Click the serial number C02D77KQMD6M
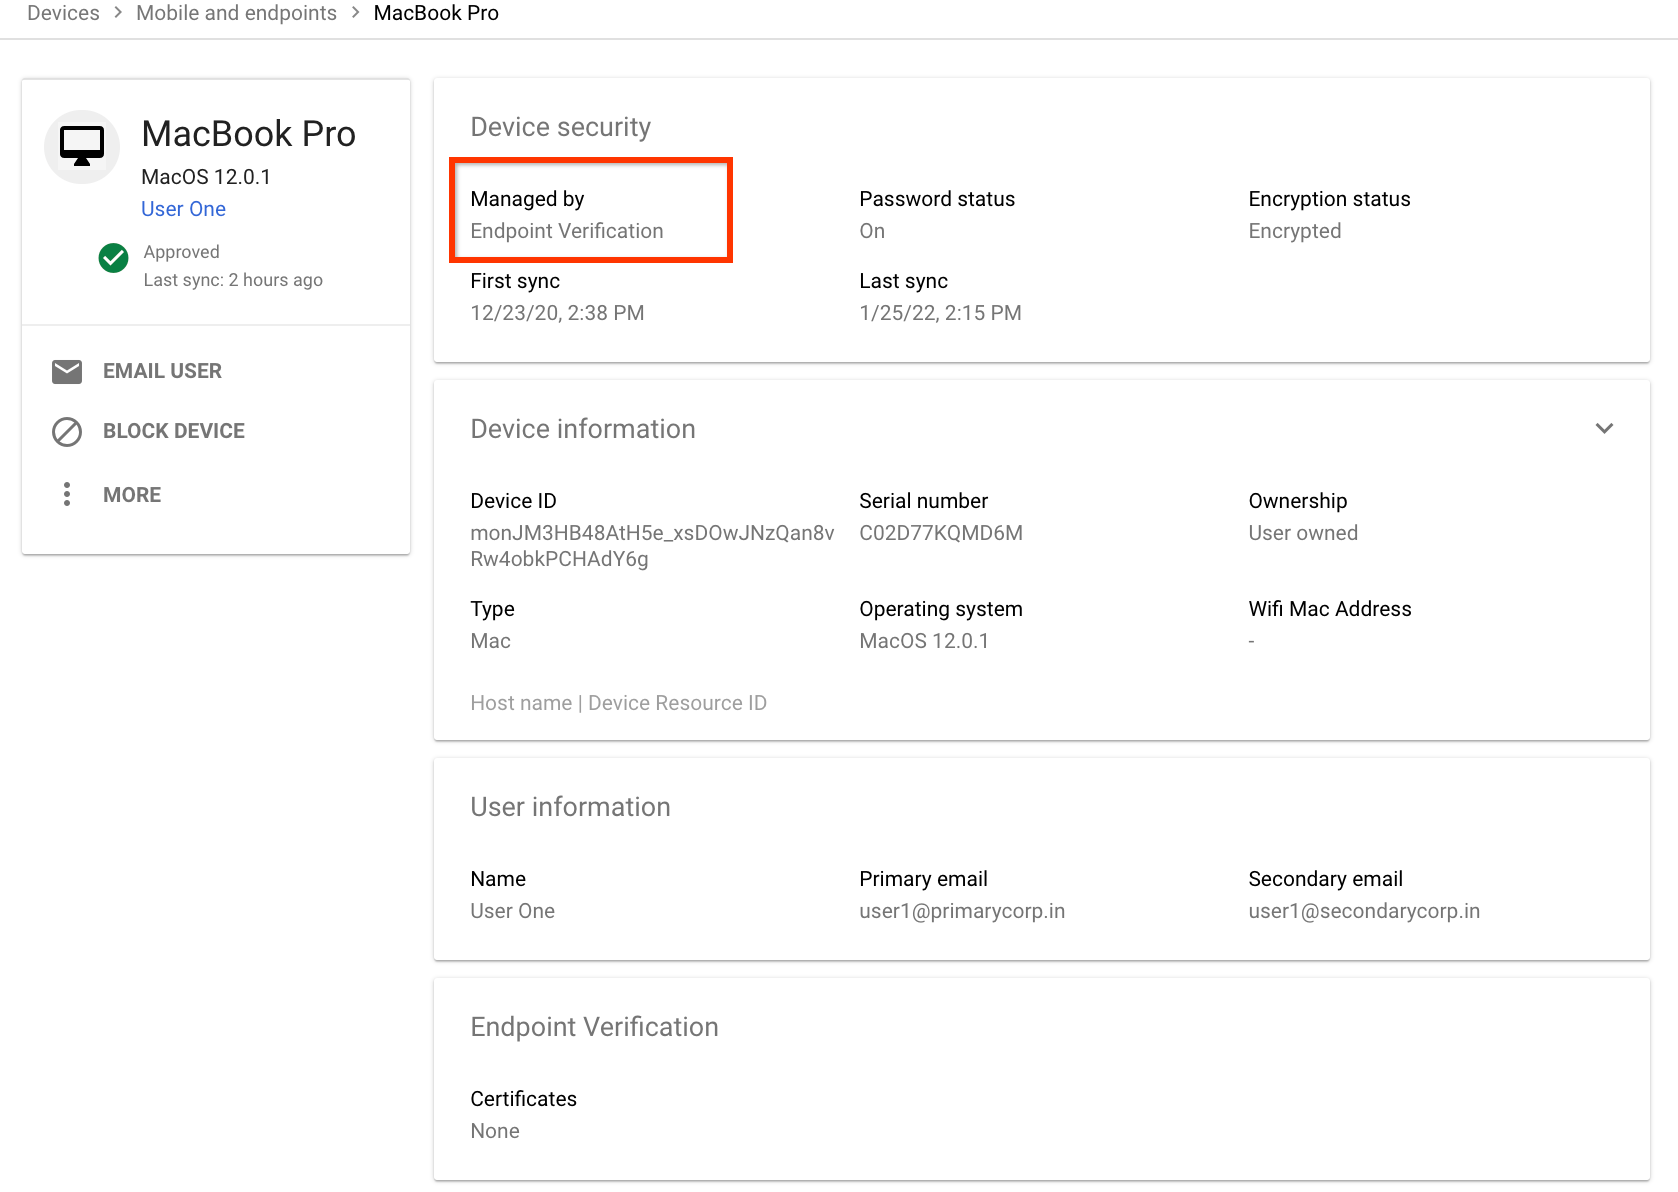Image resolution: width=1678 pixels, height=1192 pixels. coord(940,533)
